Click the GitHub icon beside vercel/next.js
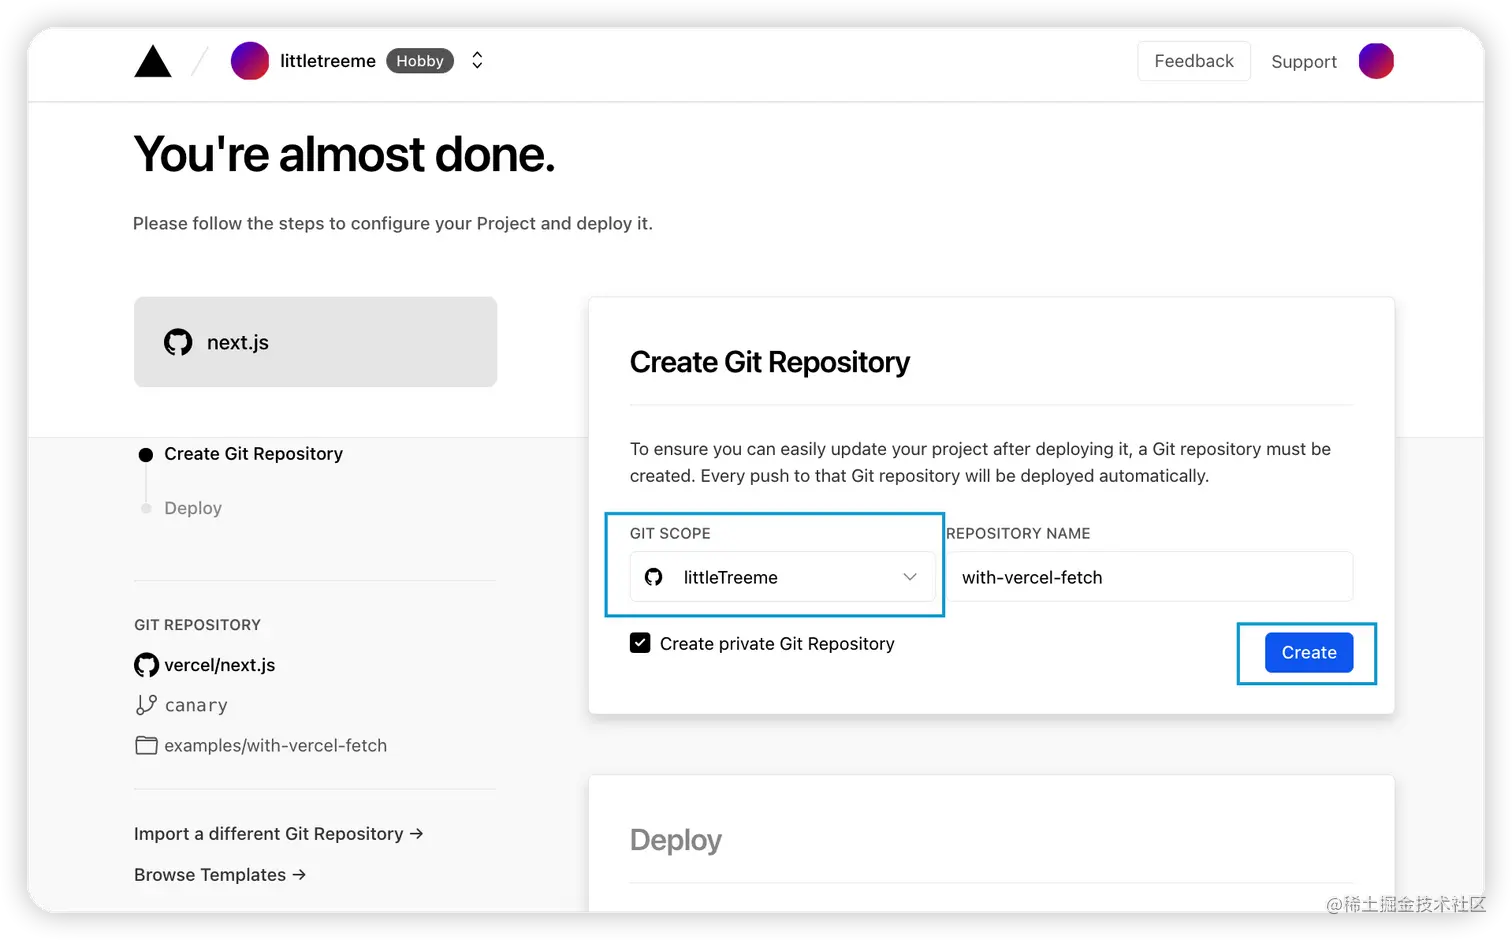This screenshot has width=1512, height=940. [x=145, y=664]
